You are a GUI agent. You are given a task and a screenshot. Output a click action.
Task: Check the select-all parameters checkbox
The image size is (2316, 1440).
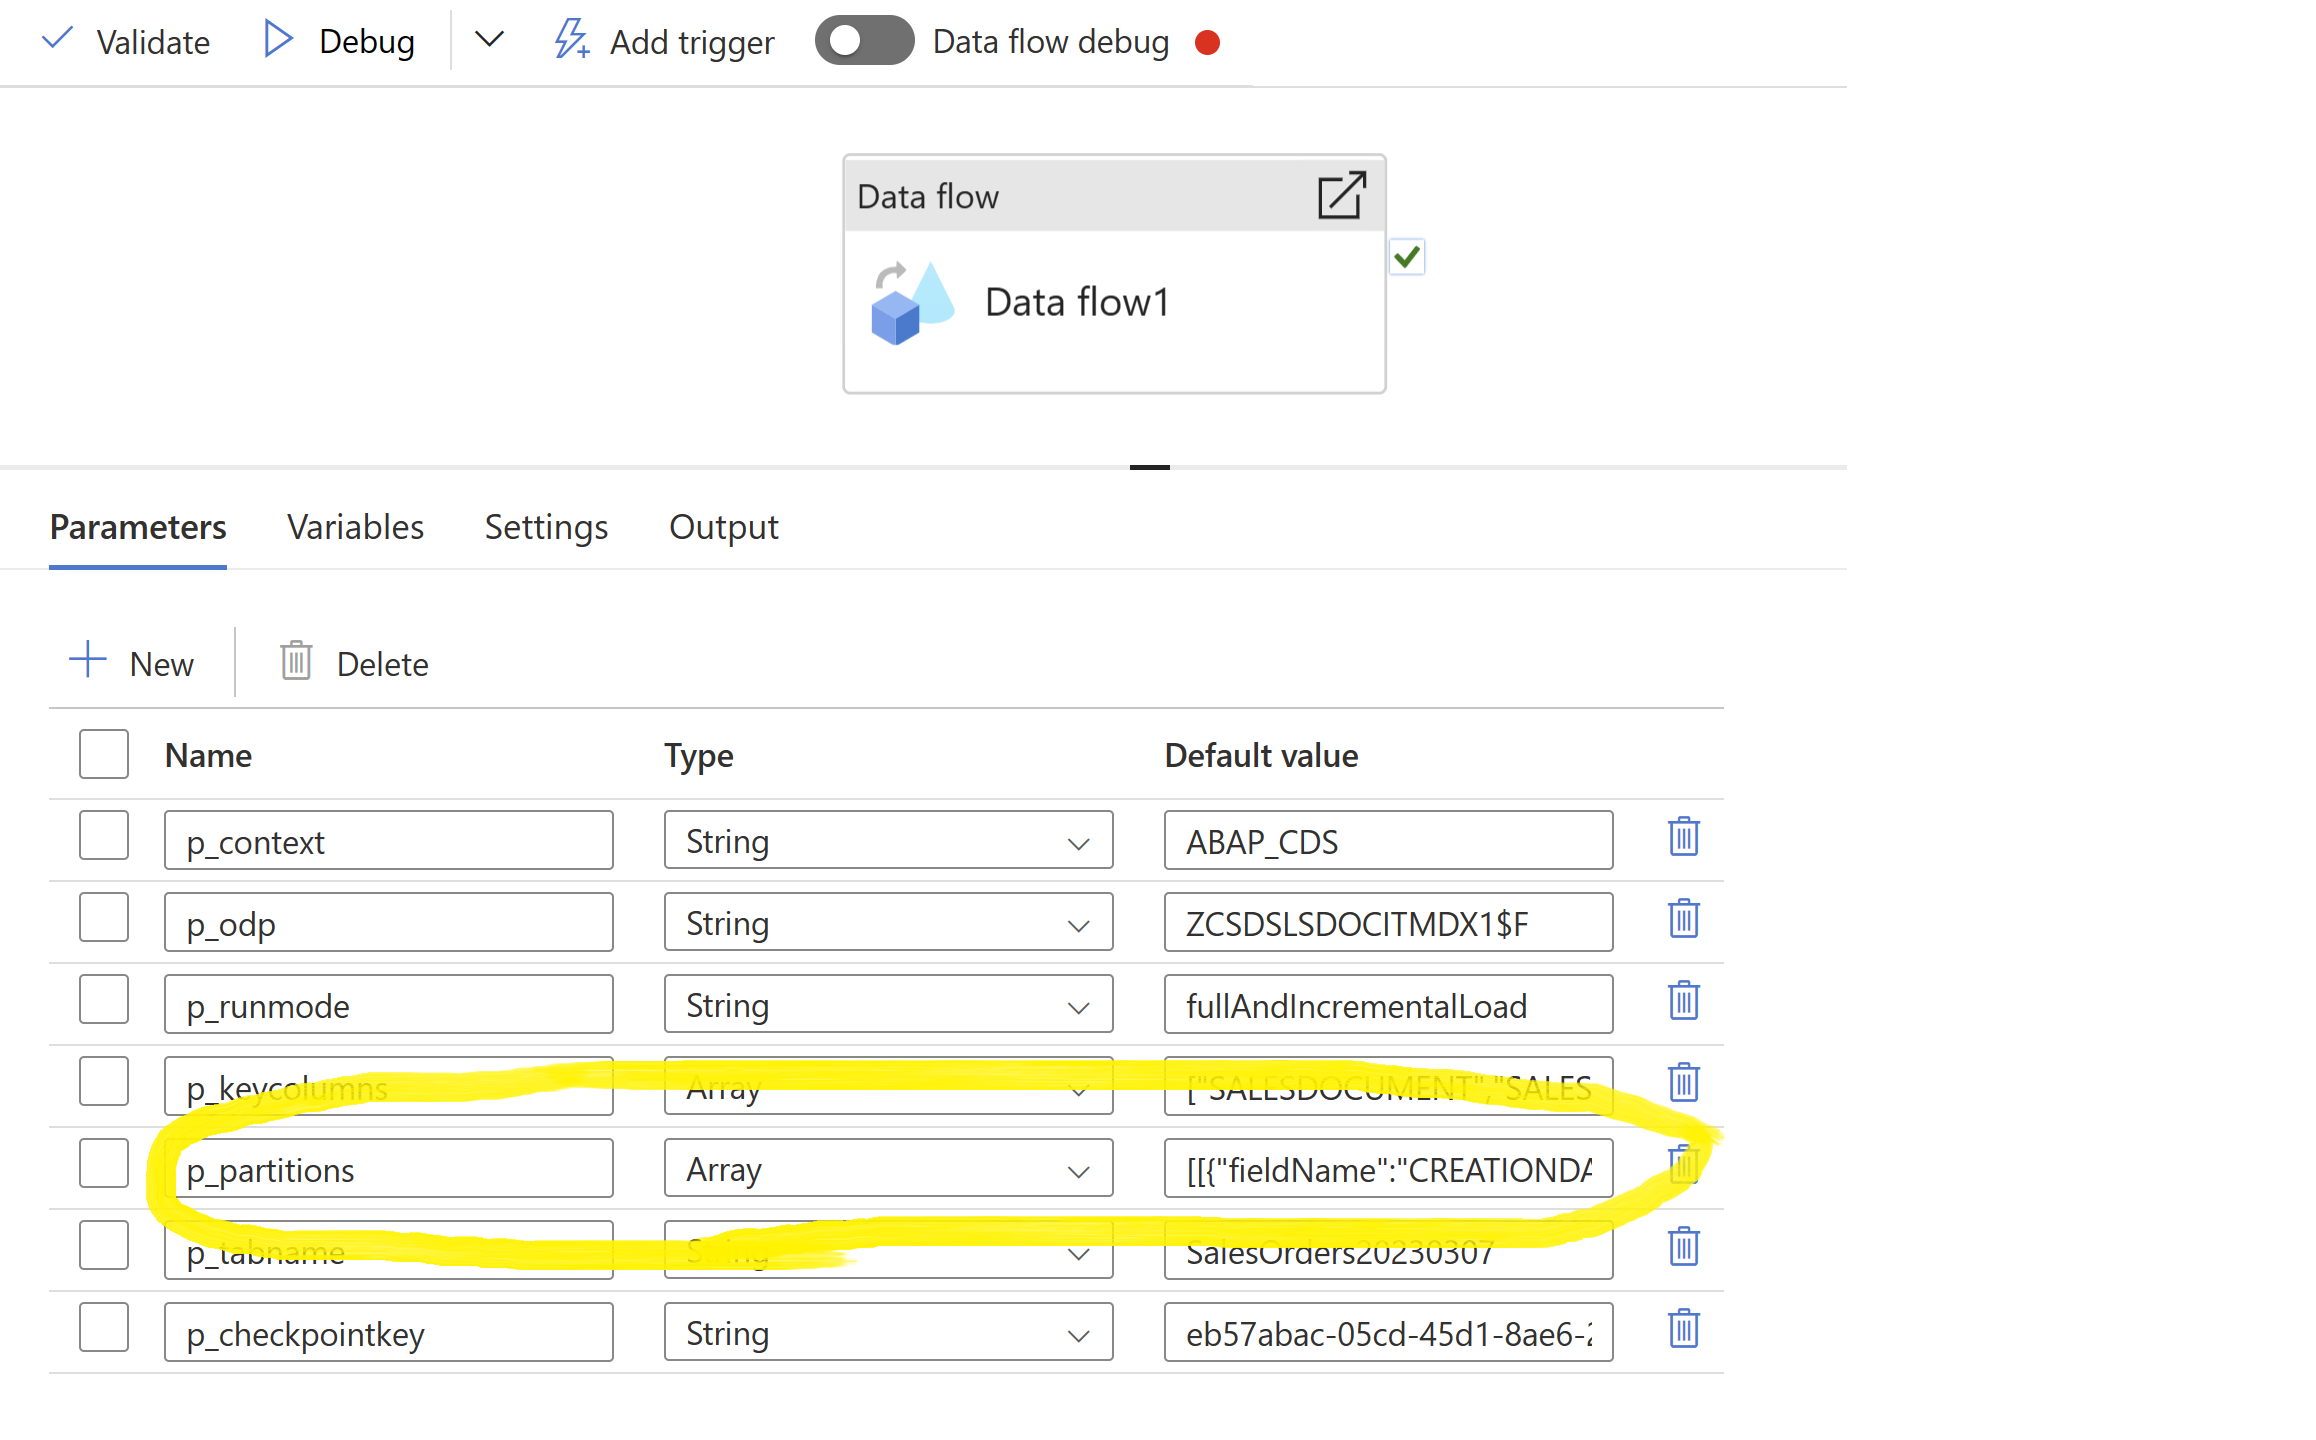tap(104, 755)
